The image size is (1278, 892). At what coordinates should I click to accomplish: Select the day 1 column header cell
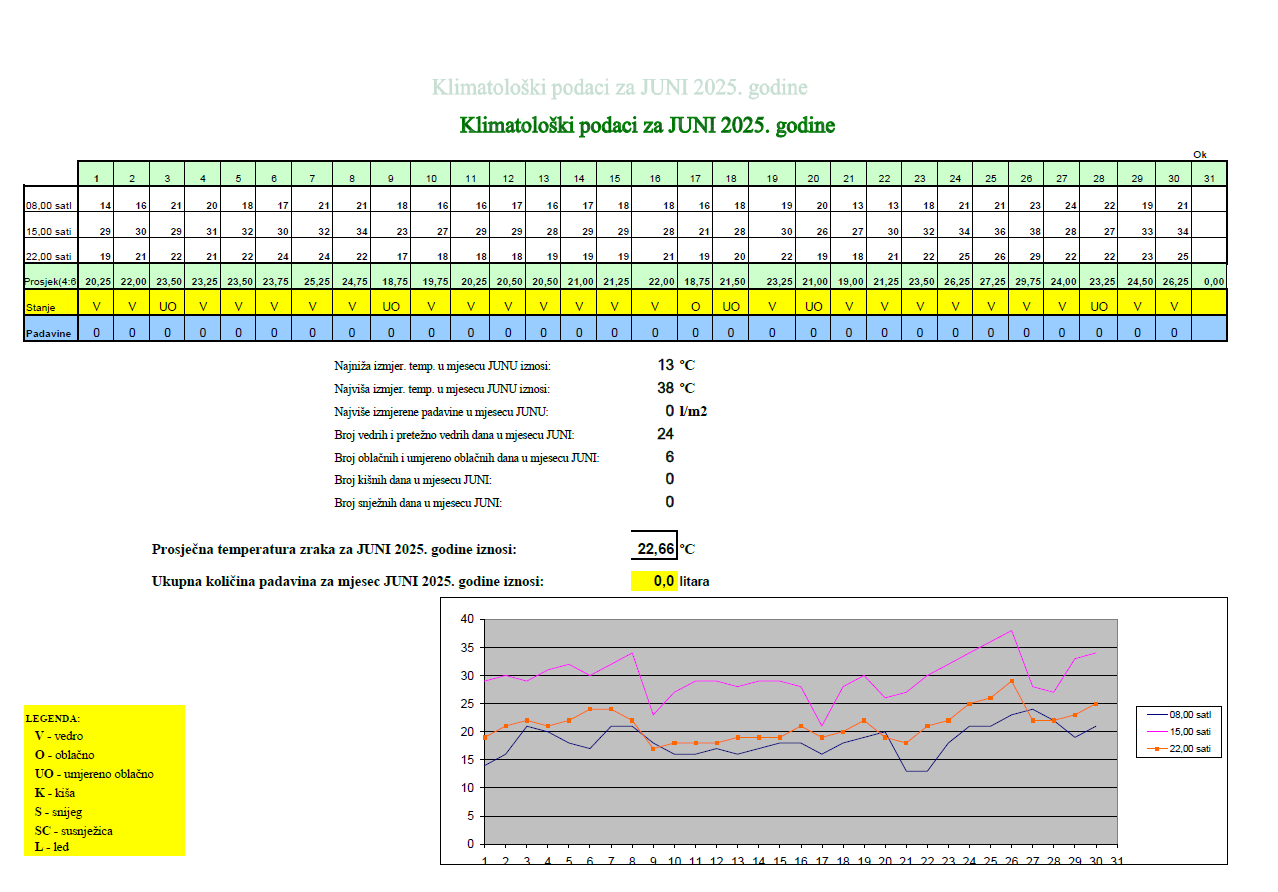click(x=96, y=178)
